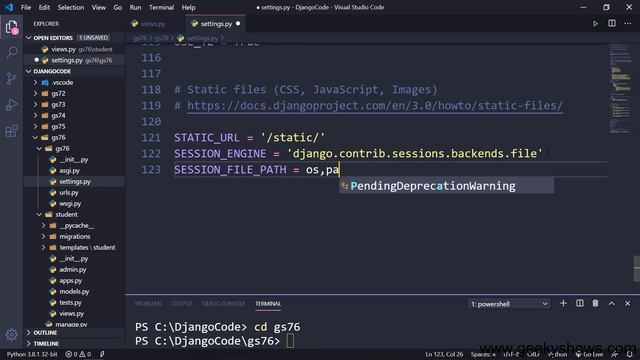Click the Go Live status bar button
The height and width of the screenshot is (360, 640).
(589, 354)
